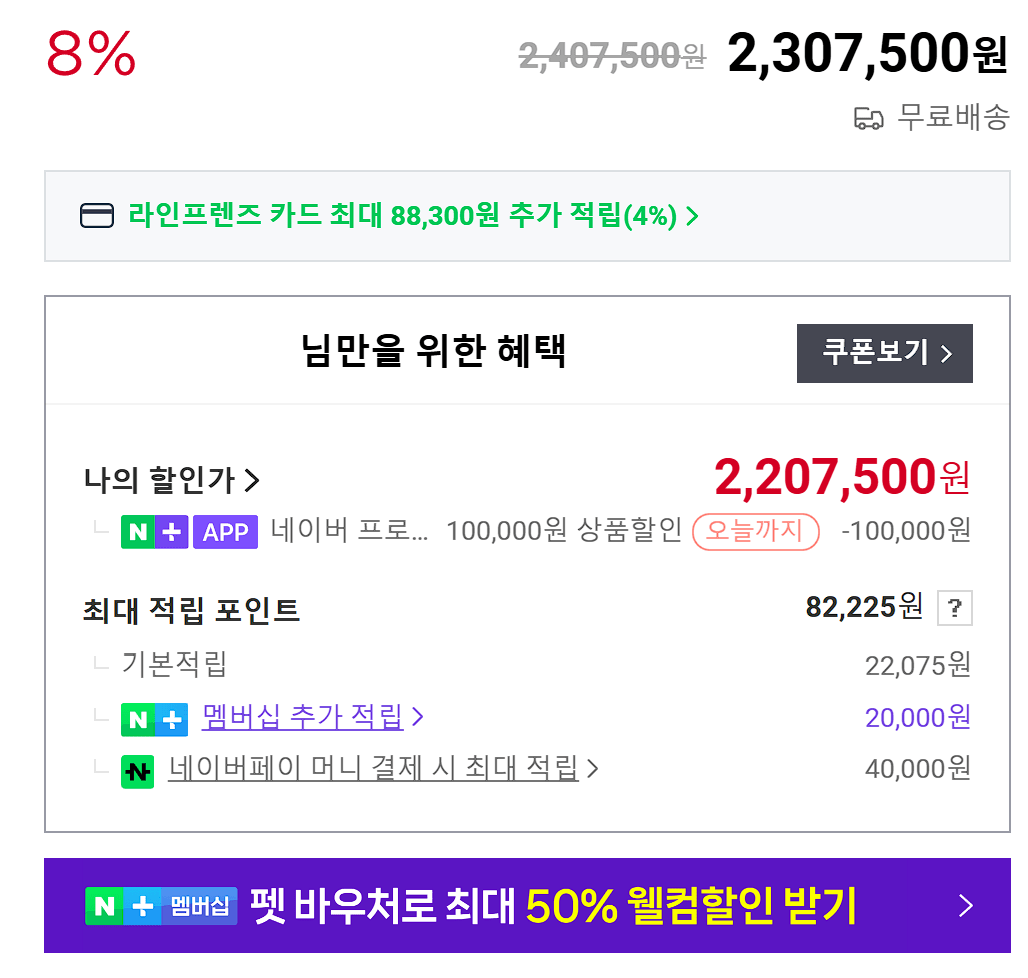Select the N+ badge next to 네이버 프로모션
The width and height of the screenshot is (1028, 978).
pos(155,531)
